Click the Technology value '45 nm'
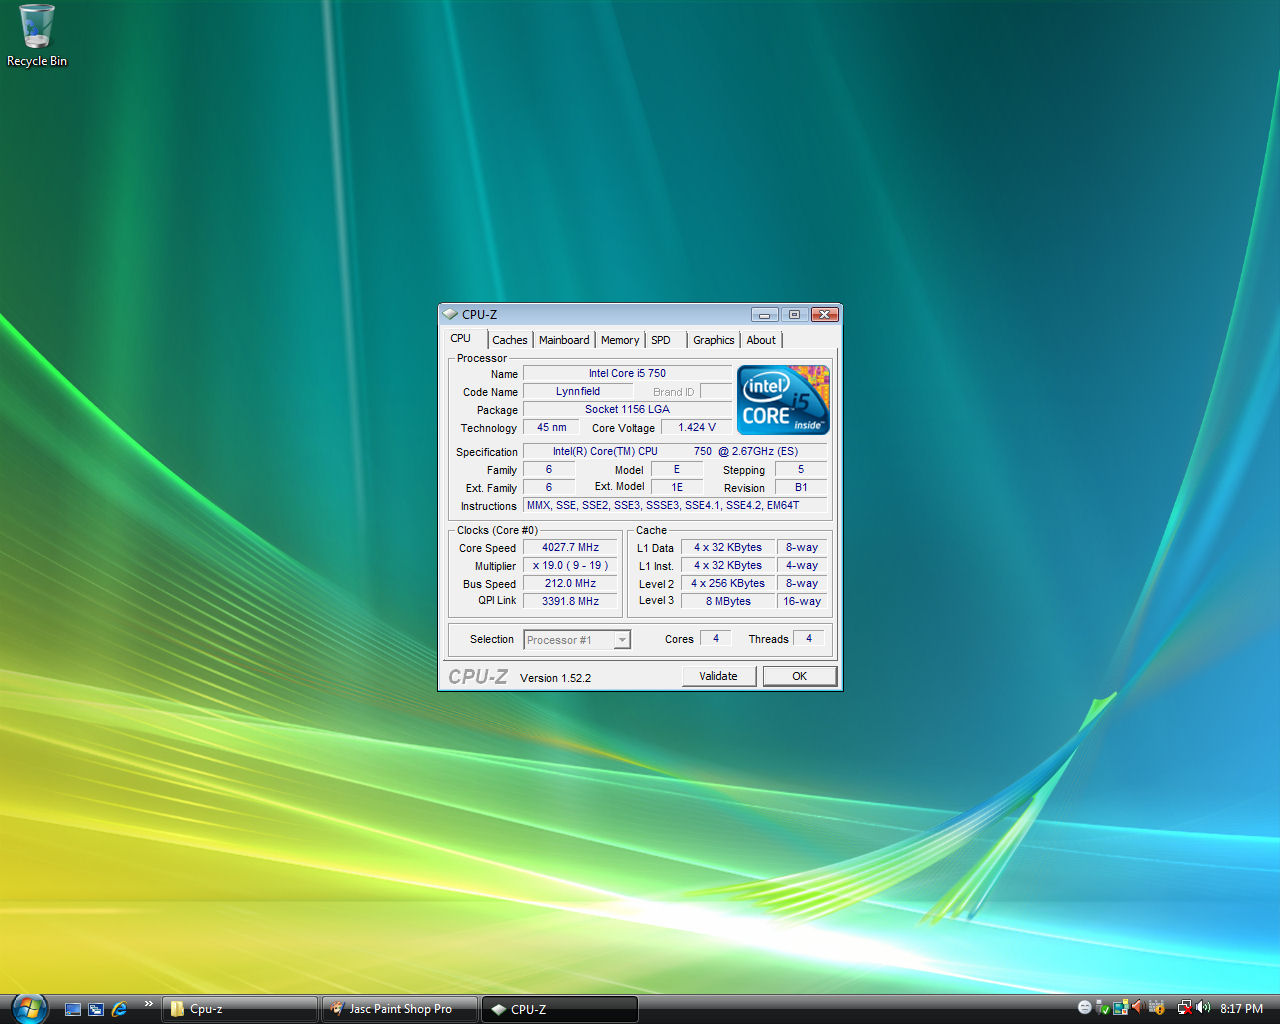Viewport: 1280px width, 1024px height. tap(552, 427)
